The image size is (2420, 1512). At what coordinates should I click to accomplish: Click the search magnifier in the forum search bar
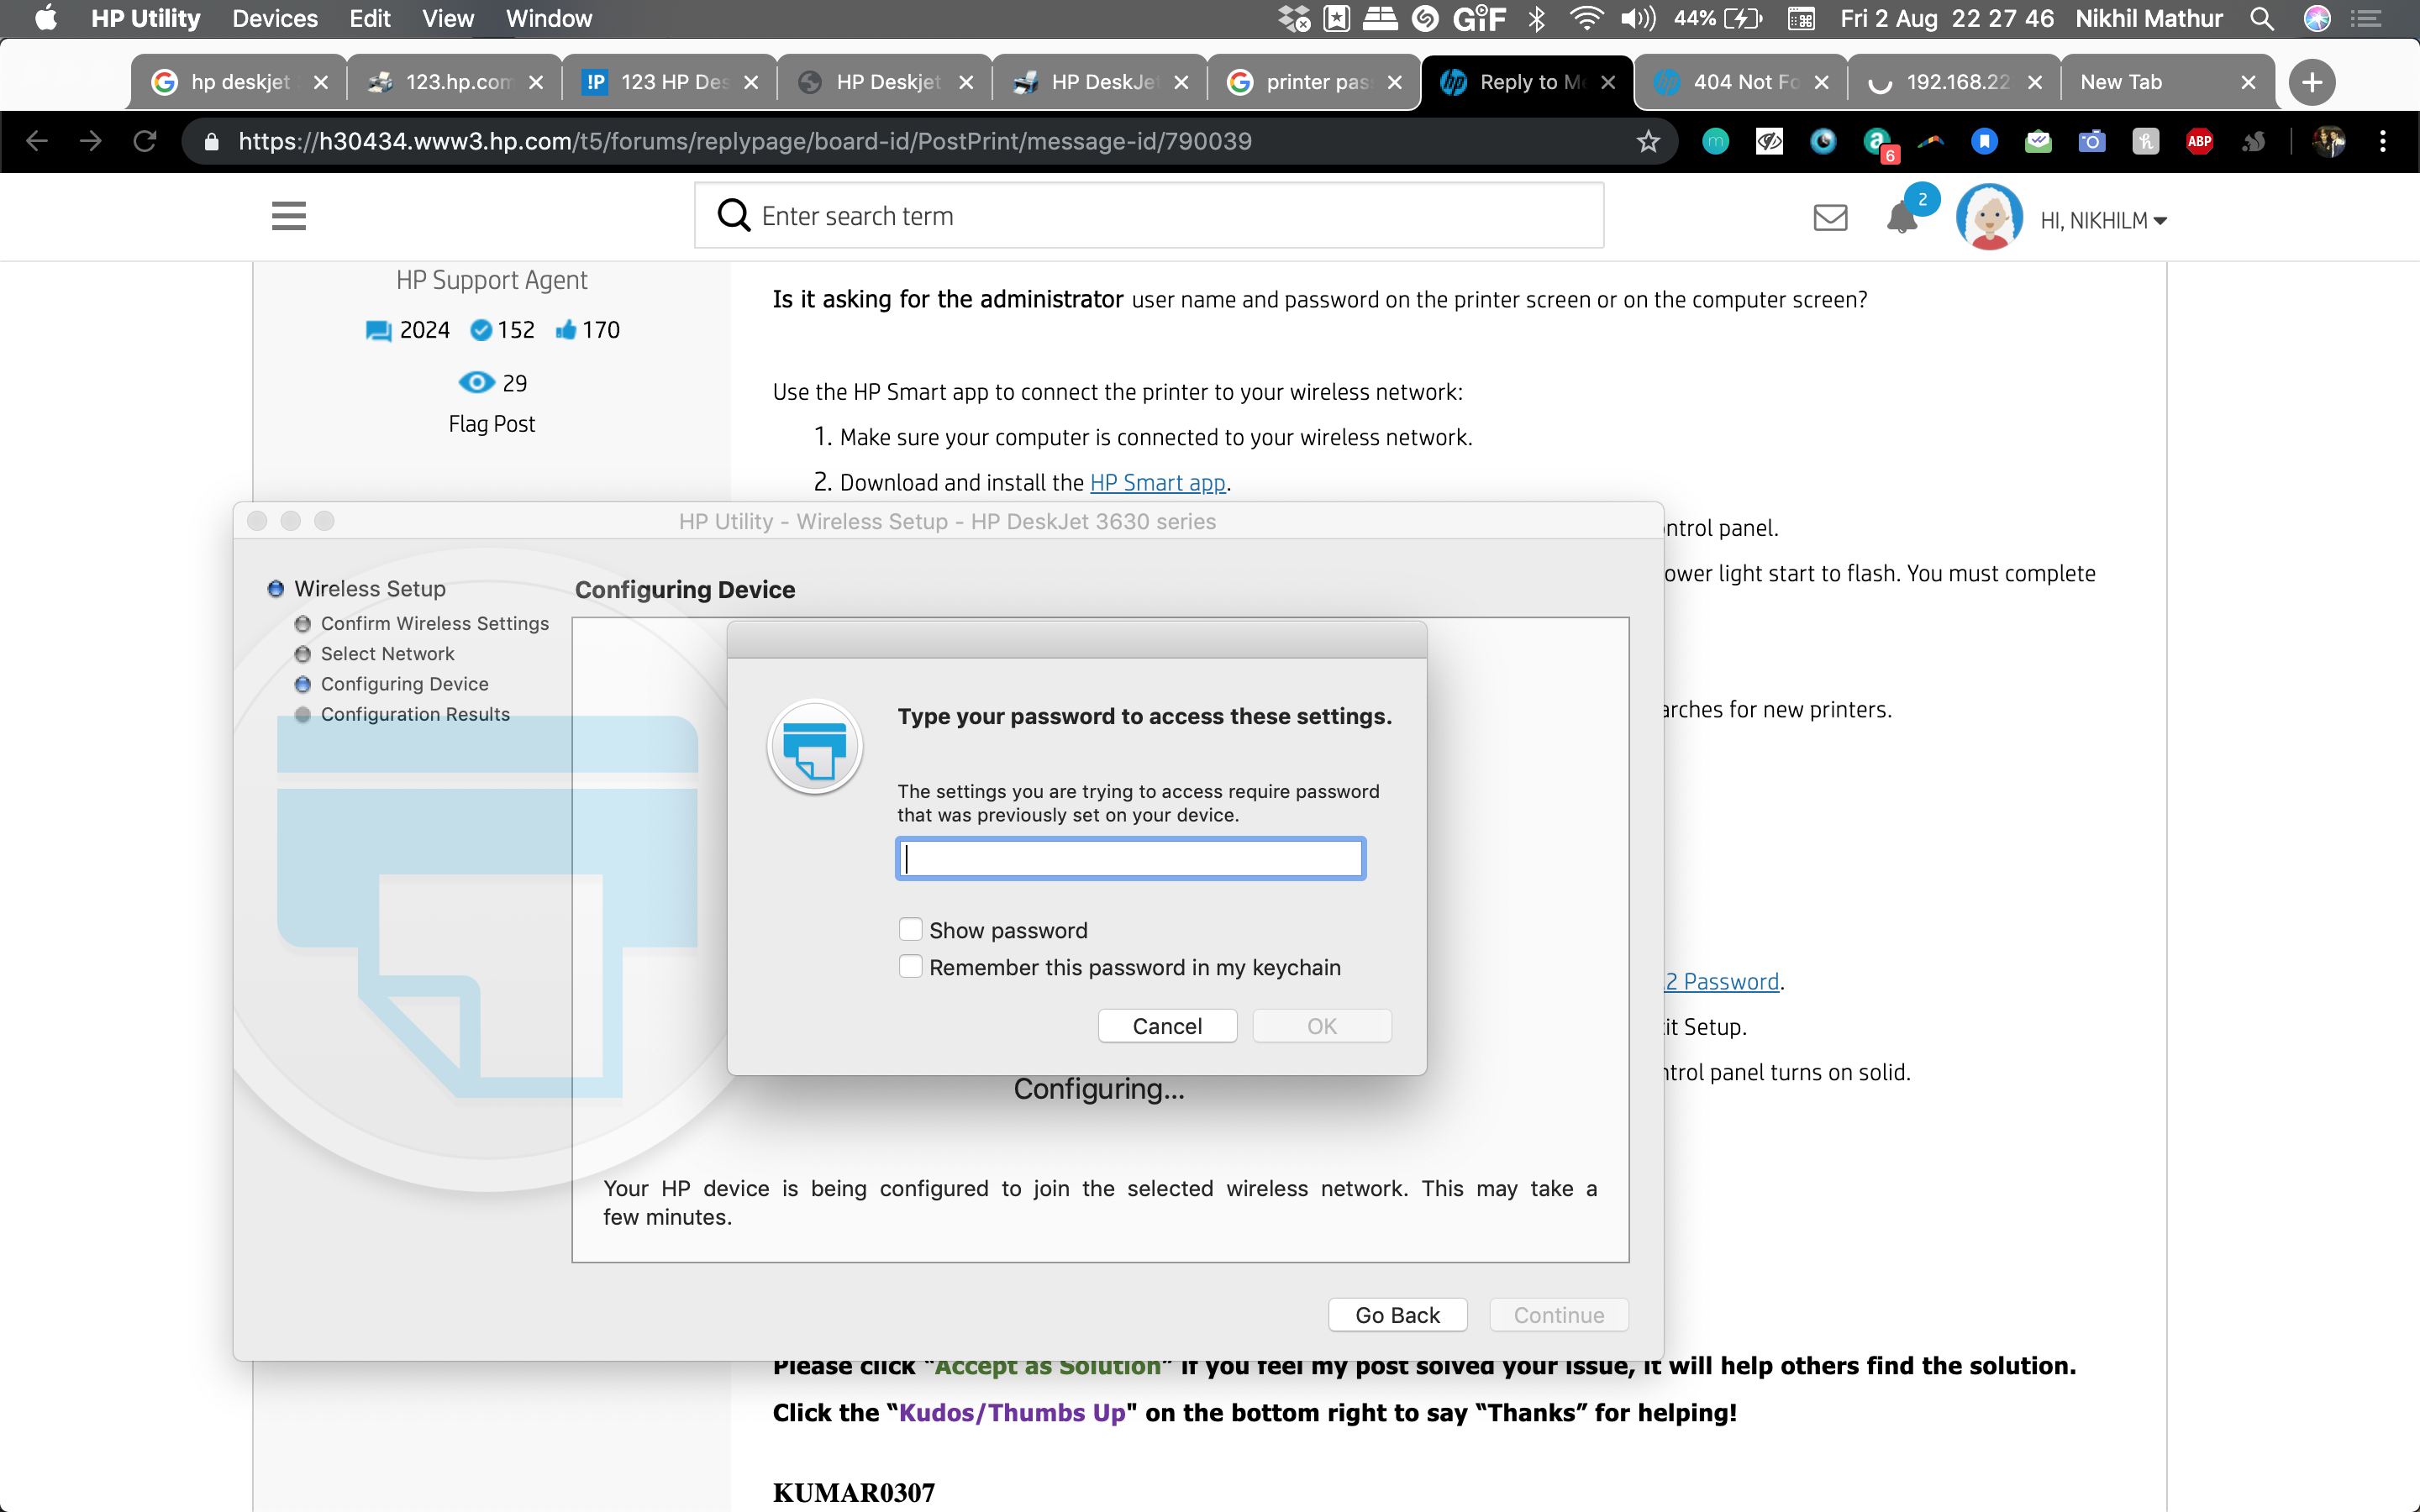click(735, 215)
